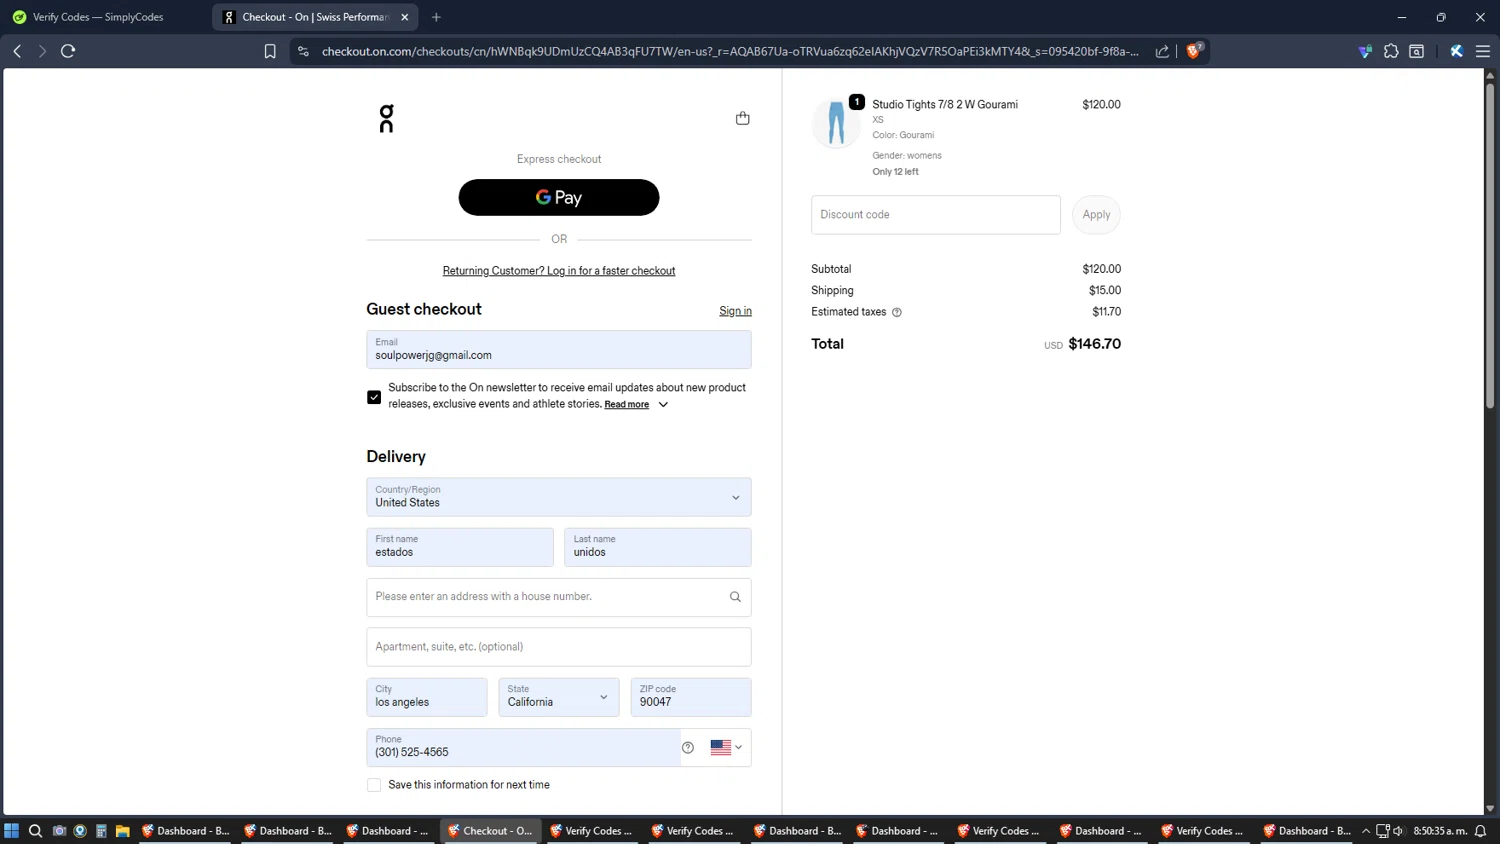Reload the checkout page
1500x844 pixels.
pos(68,51)
